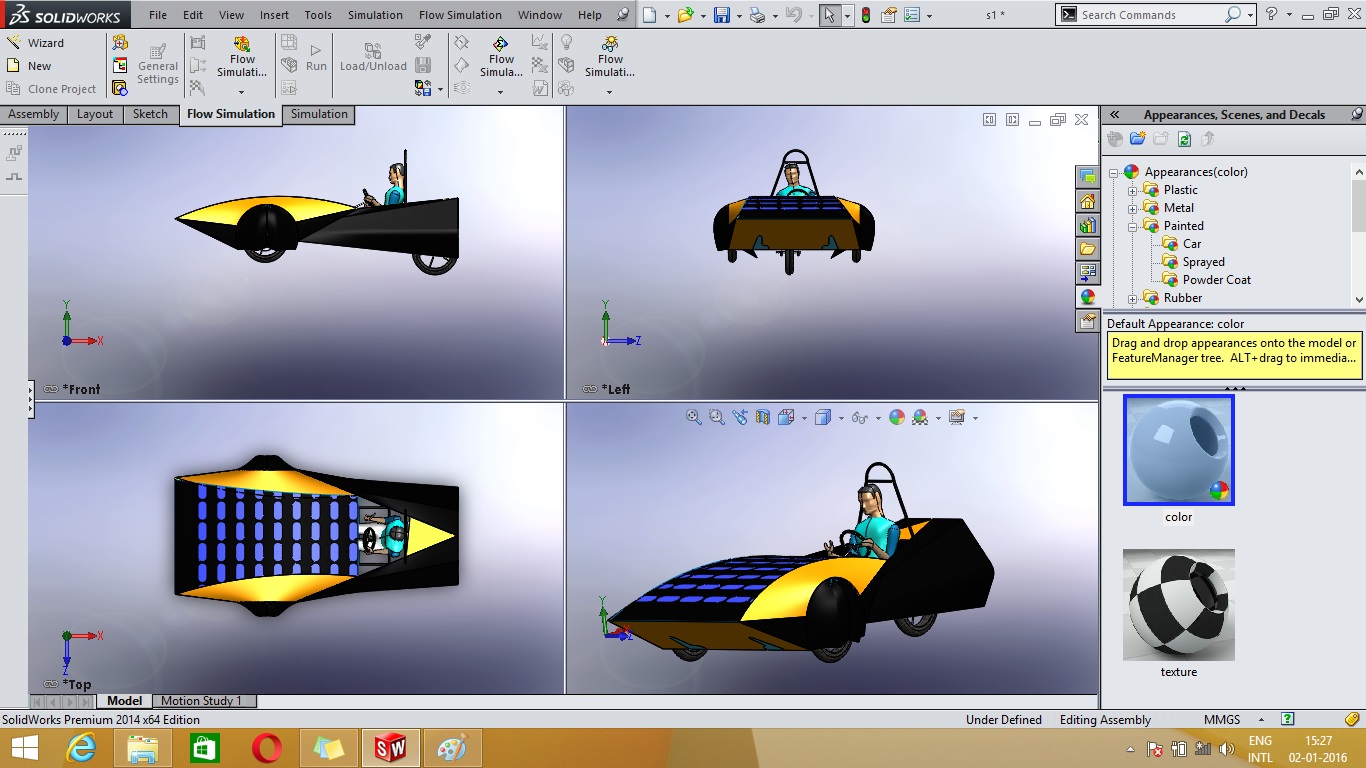Click the Previous View icon
The width and height of the screenshot is (1366, 768).
coord(739,417)
